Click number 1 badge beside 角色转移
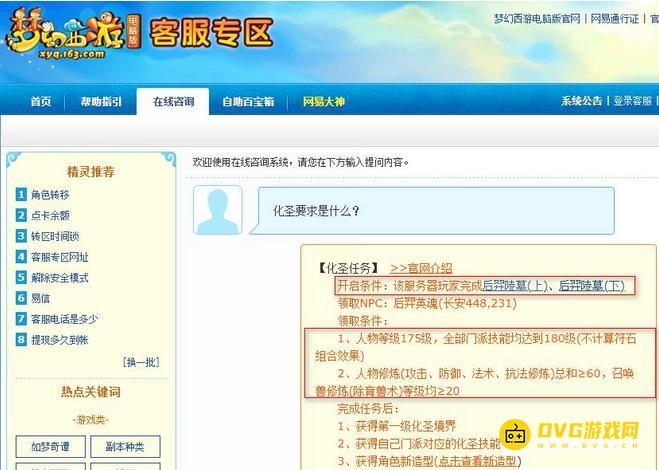 point(21,194)
